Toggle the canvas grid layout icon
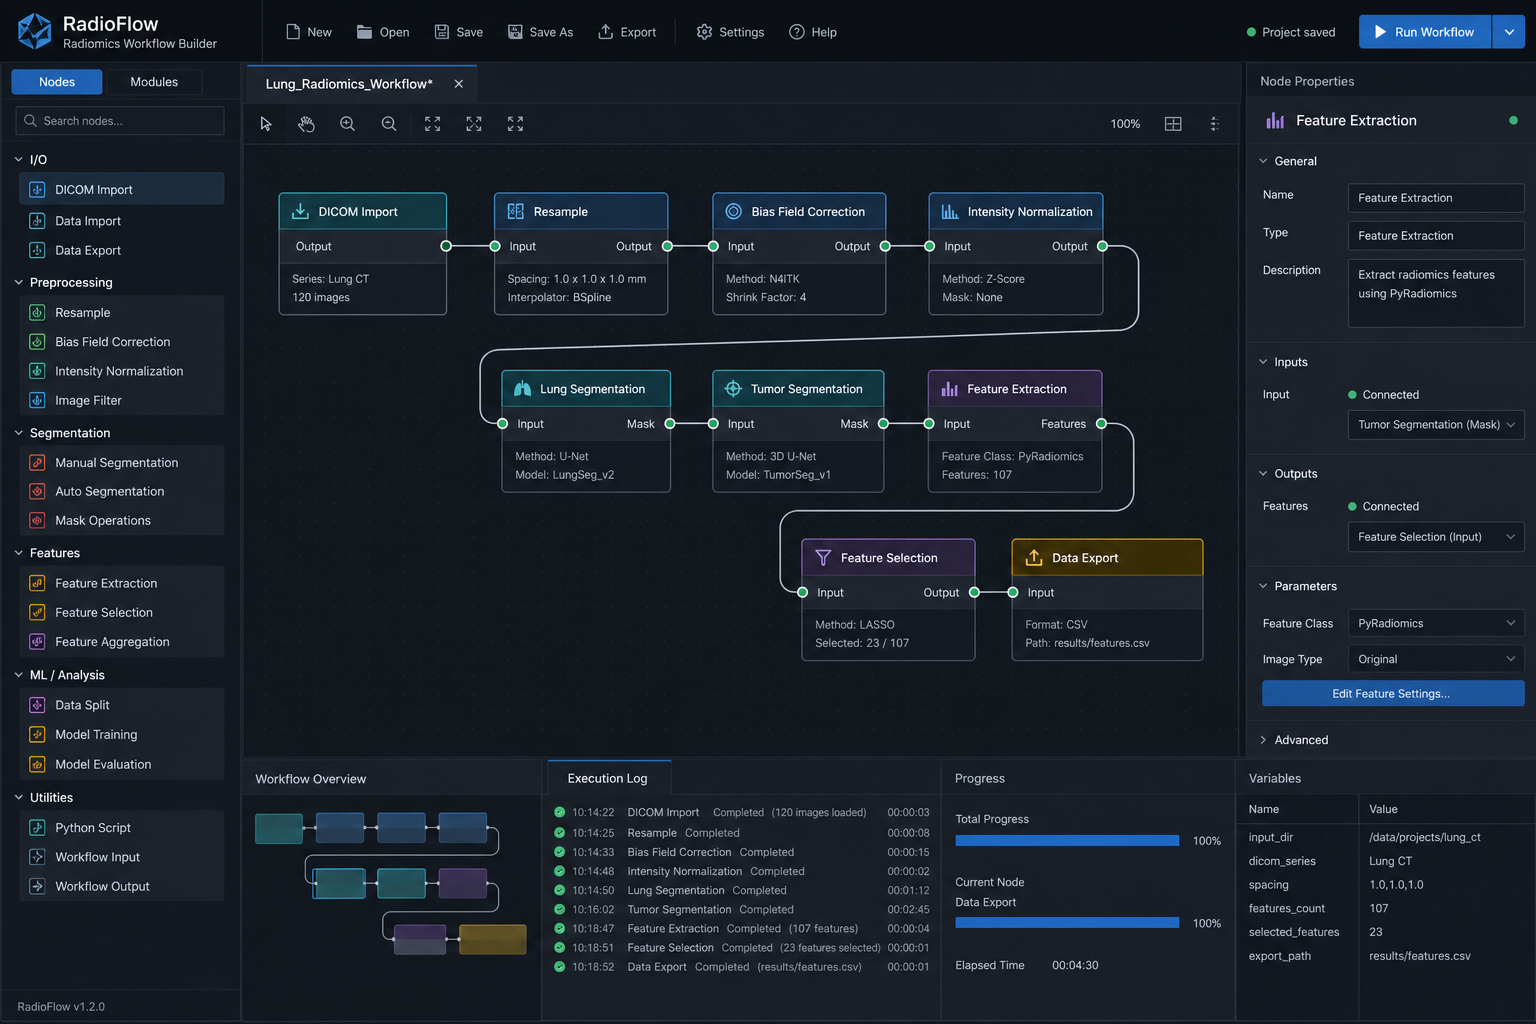This screenshot has height=1024, width=1536. pos(1173,124)
